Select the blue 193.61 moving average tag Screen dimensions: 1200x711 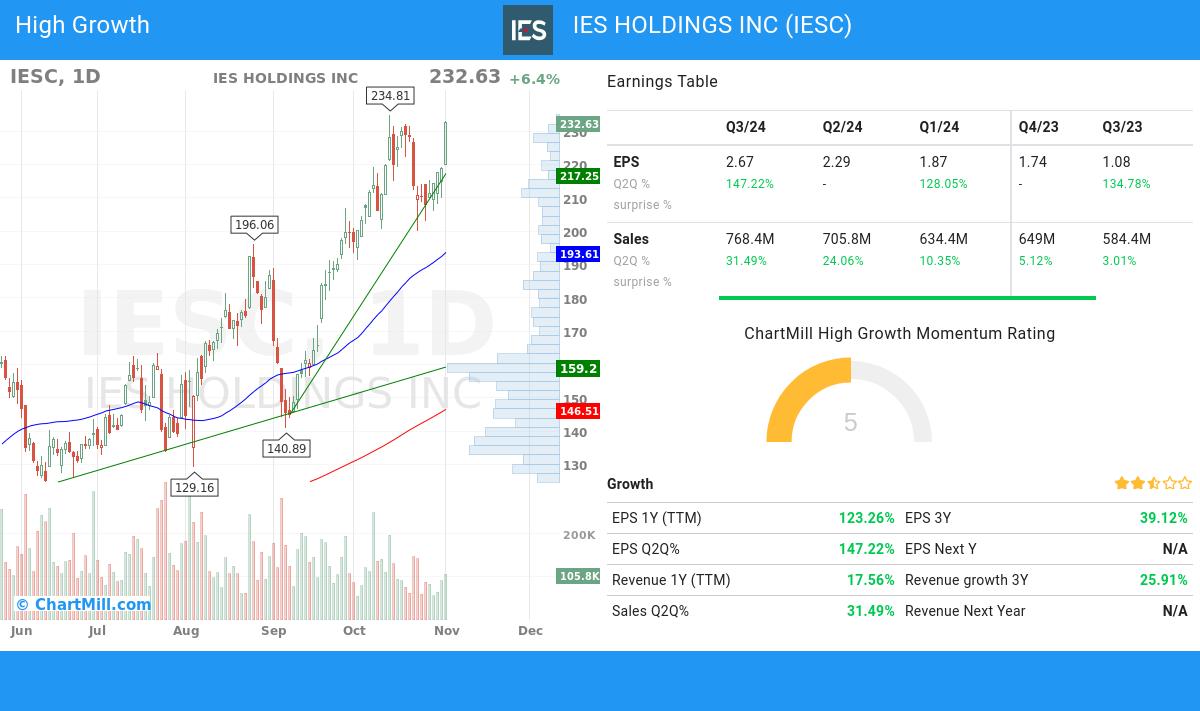(579, 254)
